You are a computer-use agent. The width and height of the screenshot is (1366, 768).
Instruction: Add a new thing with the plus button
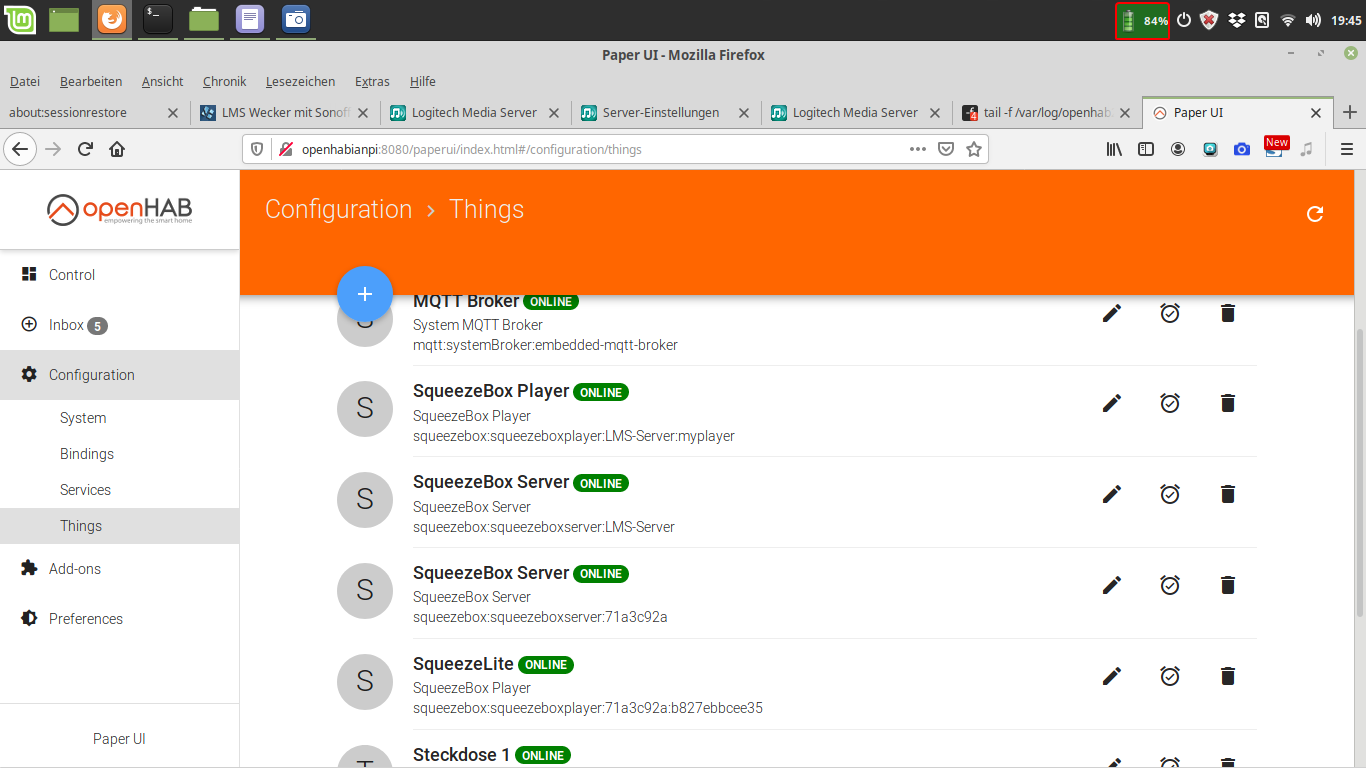coord(365,294)
